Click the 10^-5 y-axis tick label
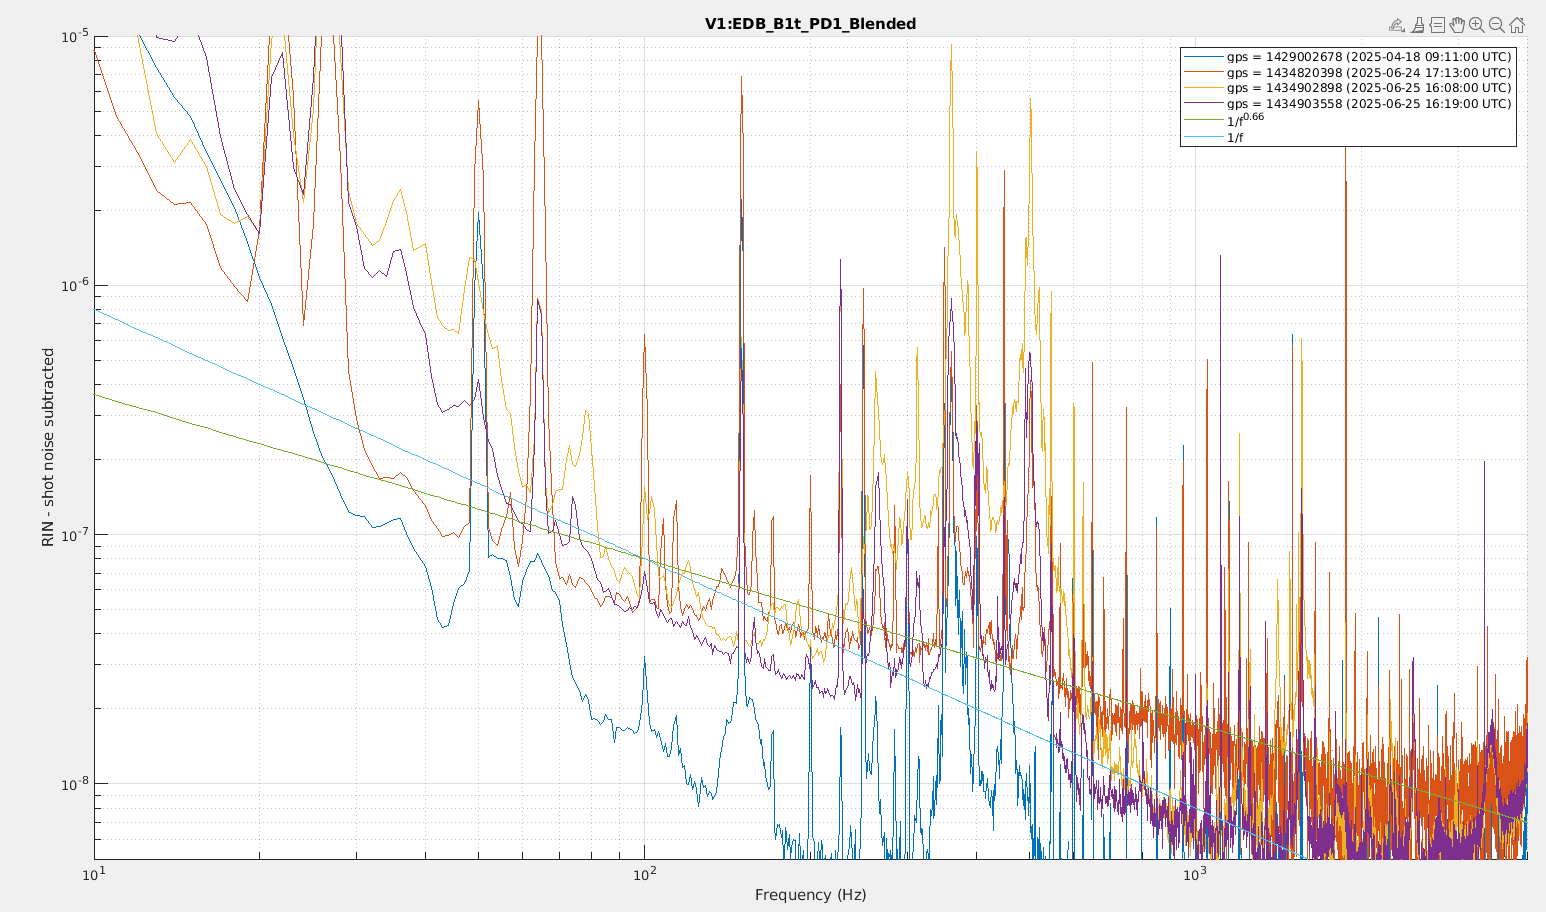Viewport: 1546px width, 912px height. pos(76,37)
